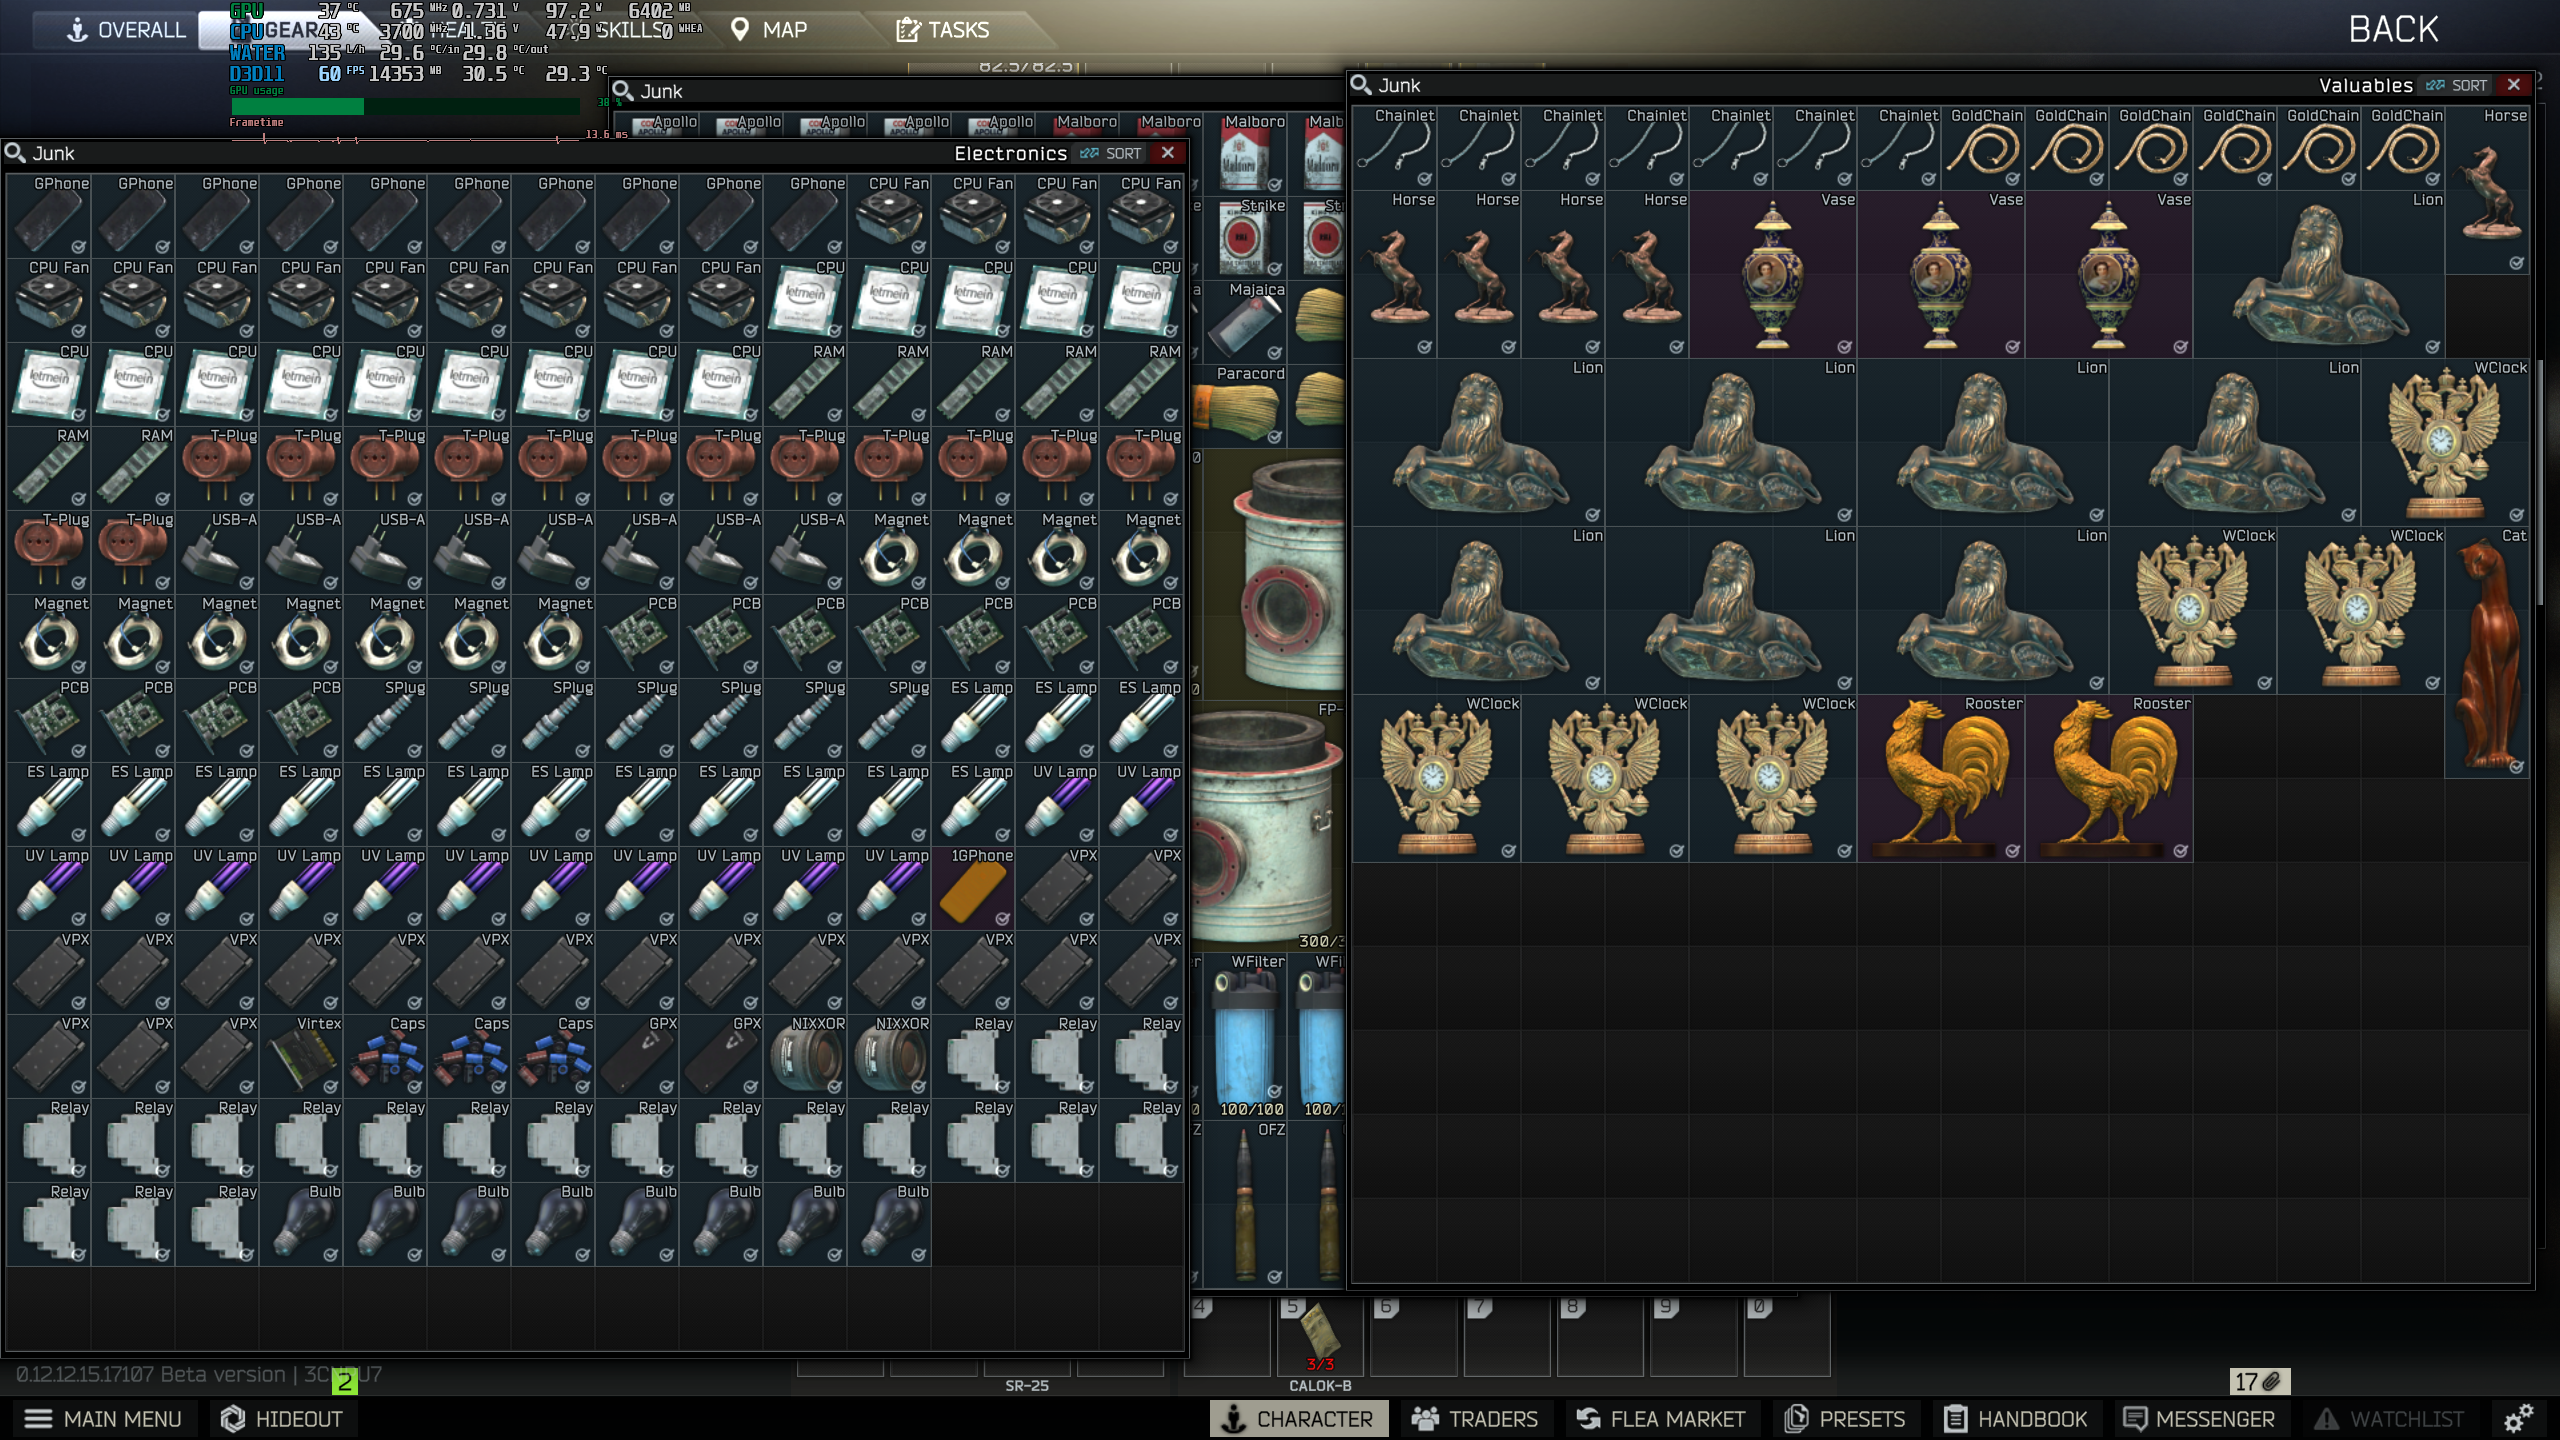Viewport: 2560px width, 1440px height.
Task: Click the Back button
Action: tap(2393, 30)
